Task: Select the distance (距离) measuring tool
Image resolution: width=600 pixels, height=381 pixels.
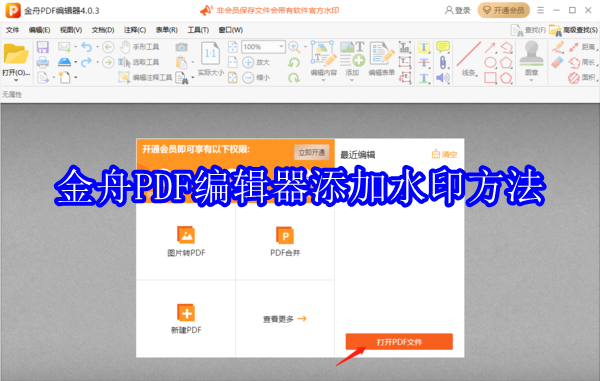Action: [582, 47]
